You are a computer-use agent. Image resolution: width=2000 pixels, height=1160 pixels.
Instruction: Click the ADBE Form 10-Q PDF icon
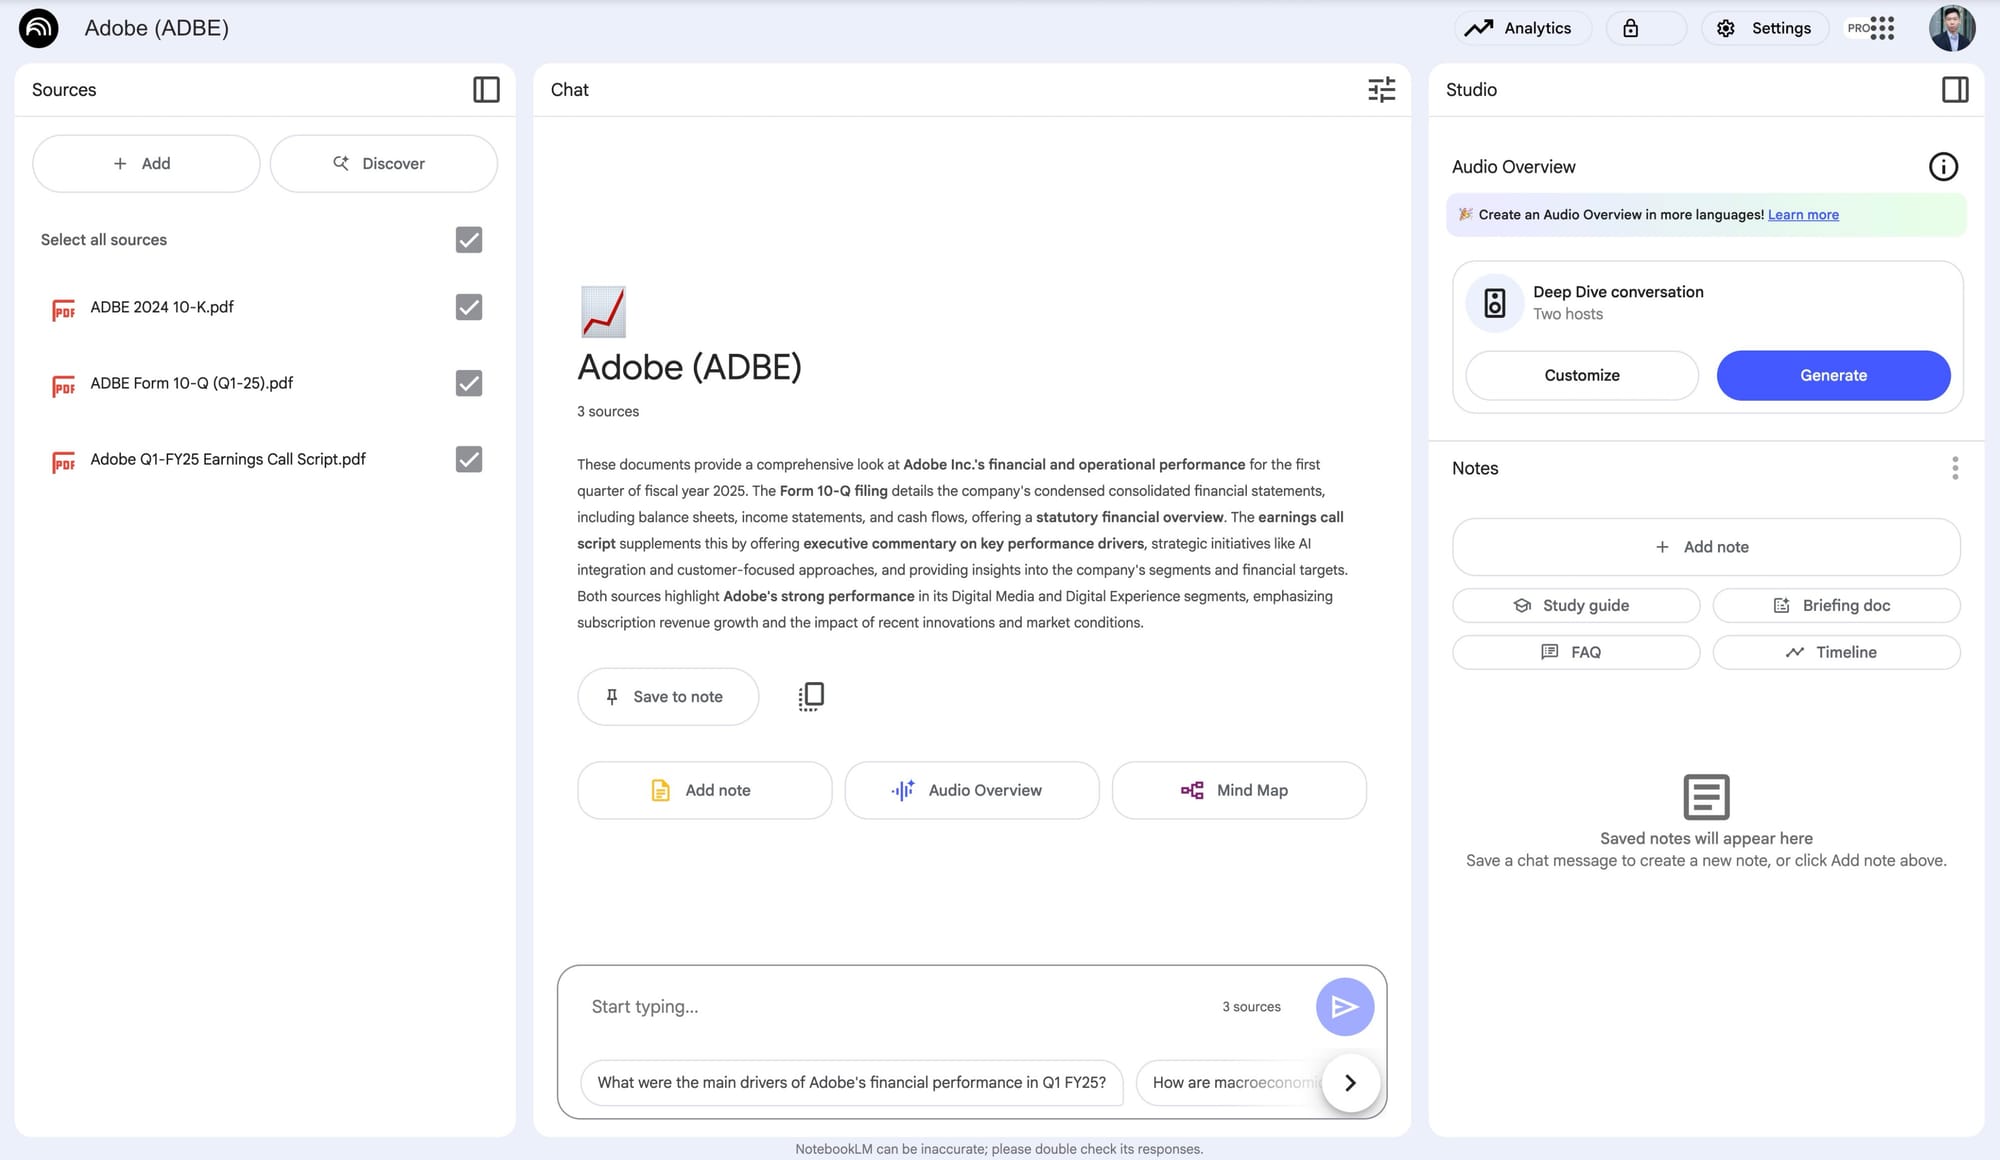click(x=63, y=386)
